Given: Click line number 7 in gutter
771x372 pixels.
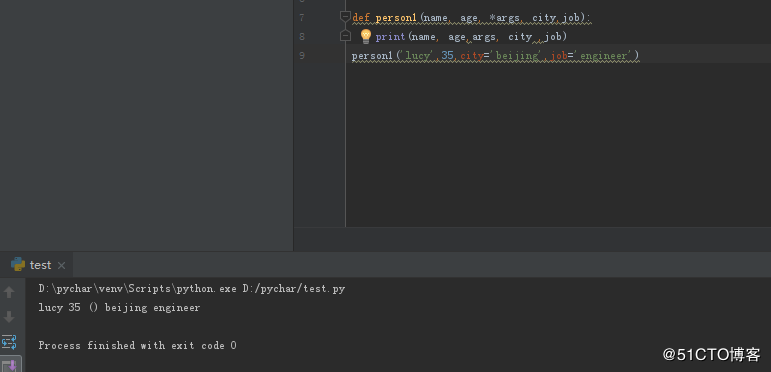Looking at the screenshot, I should 301,18.
